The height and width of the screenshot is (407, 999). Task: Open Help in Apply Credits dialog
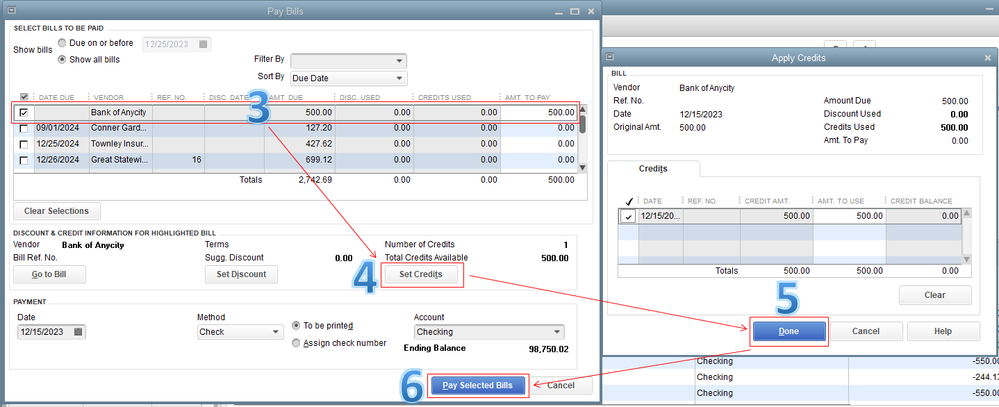click(943, 331)
